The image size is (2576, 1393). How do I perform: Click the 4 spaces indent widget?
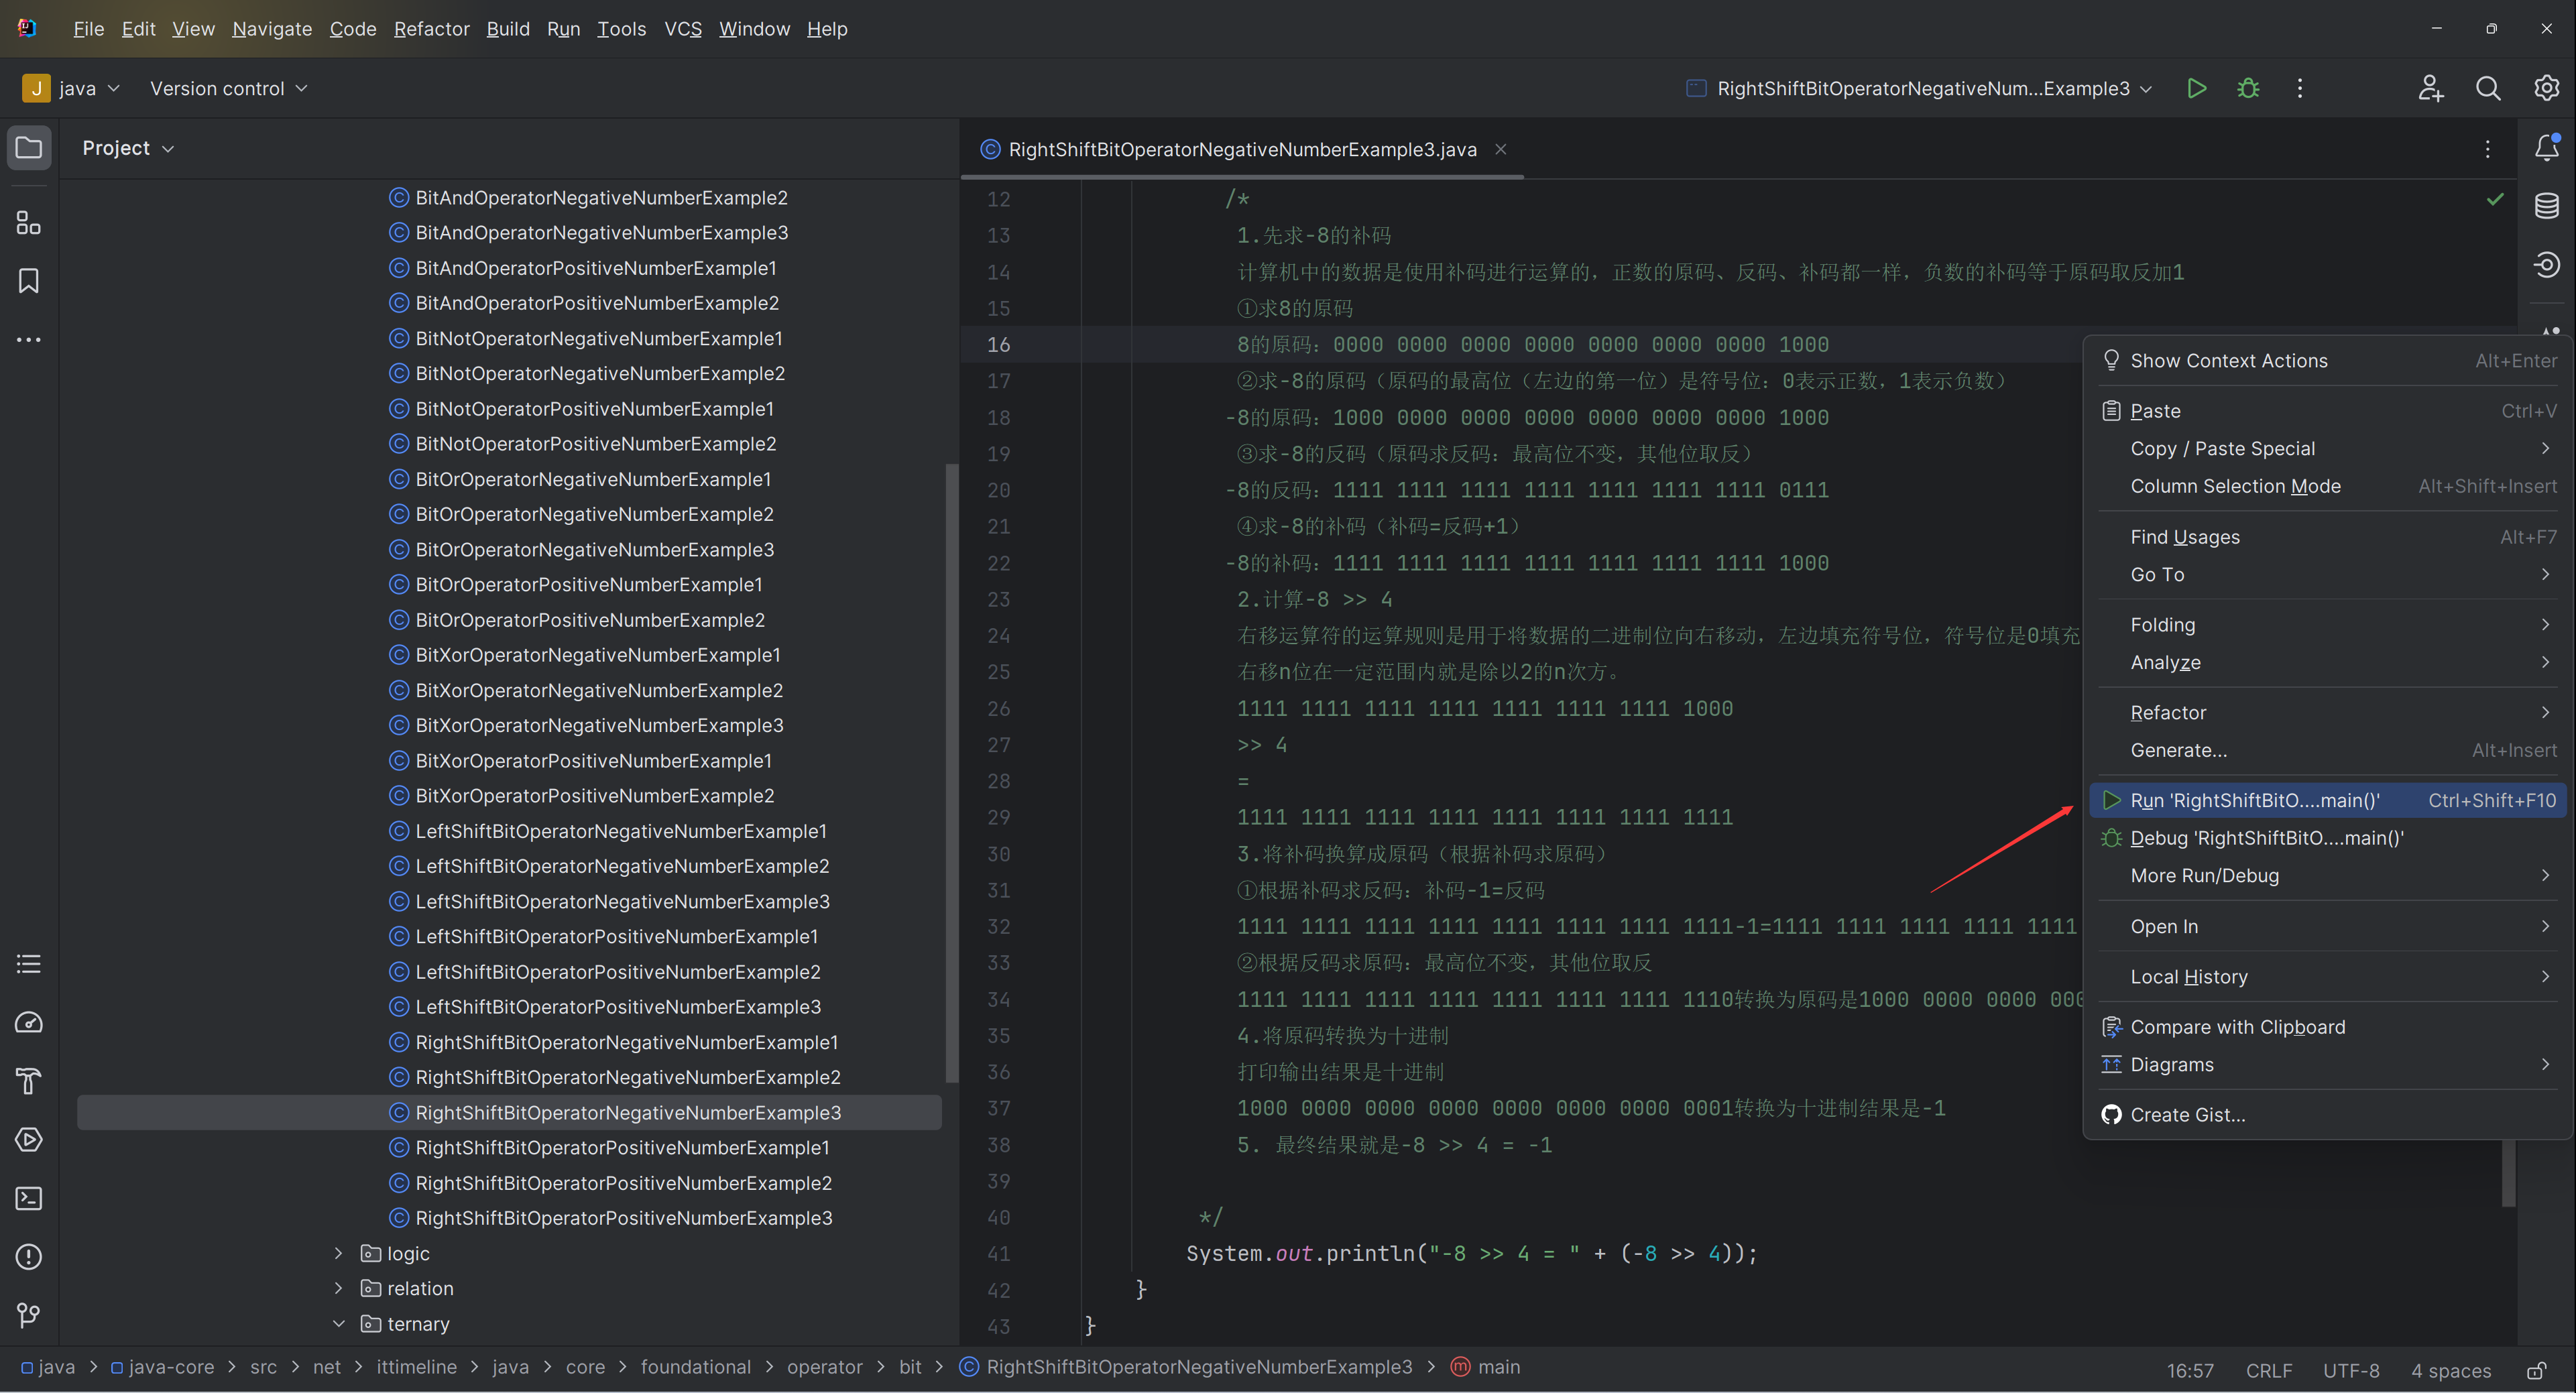coord(2450,1370)
